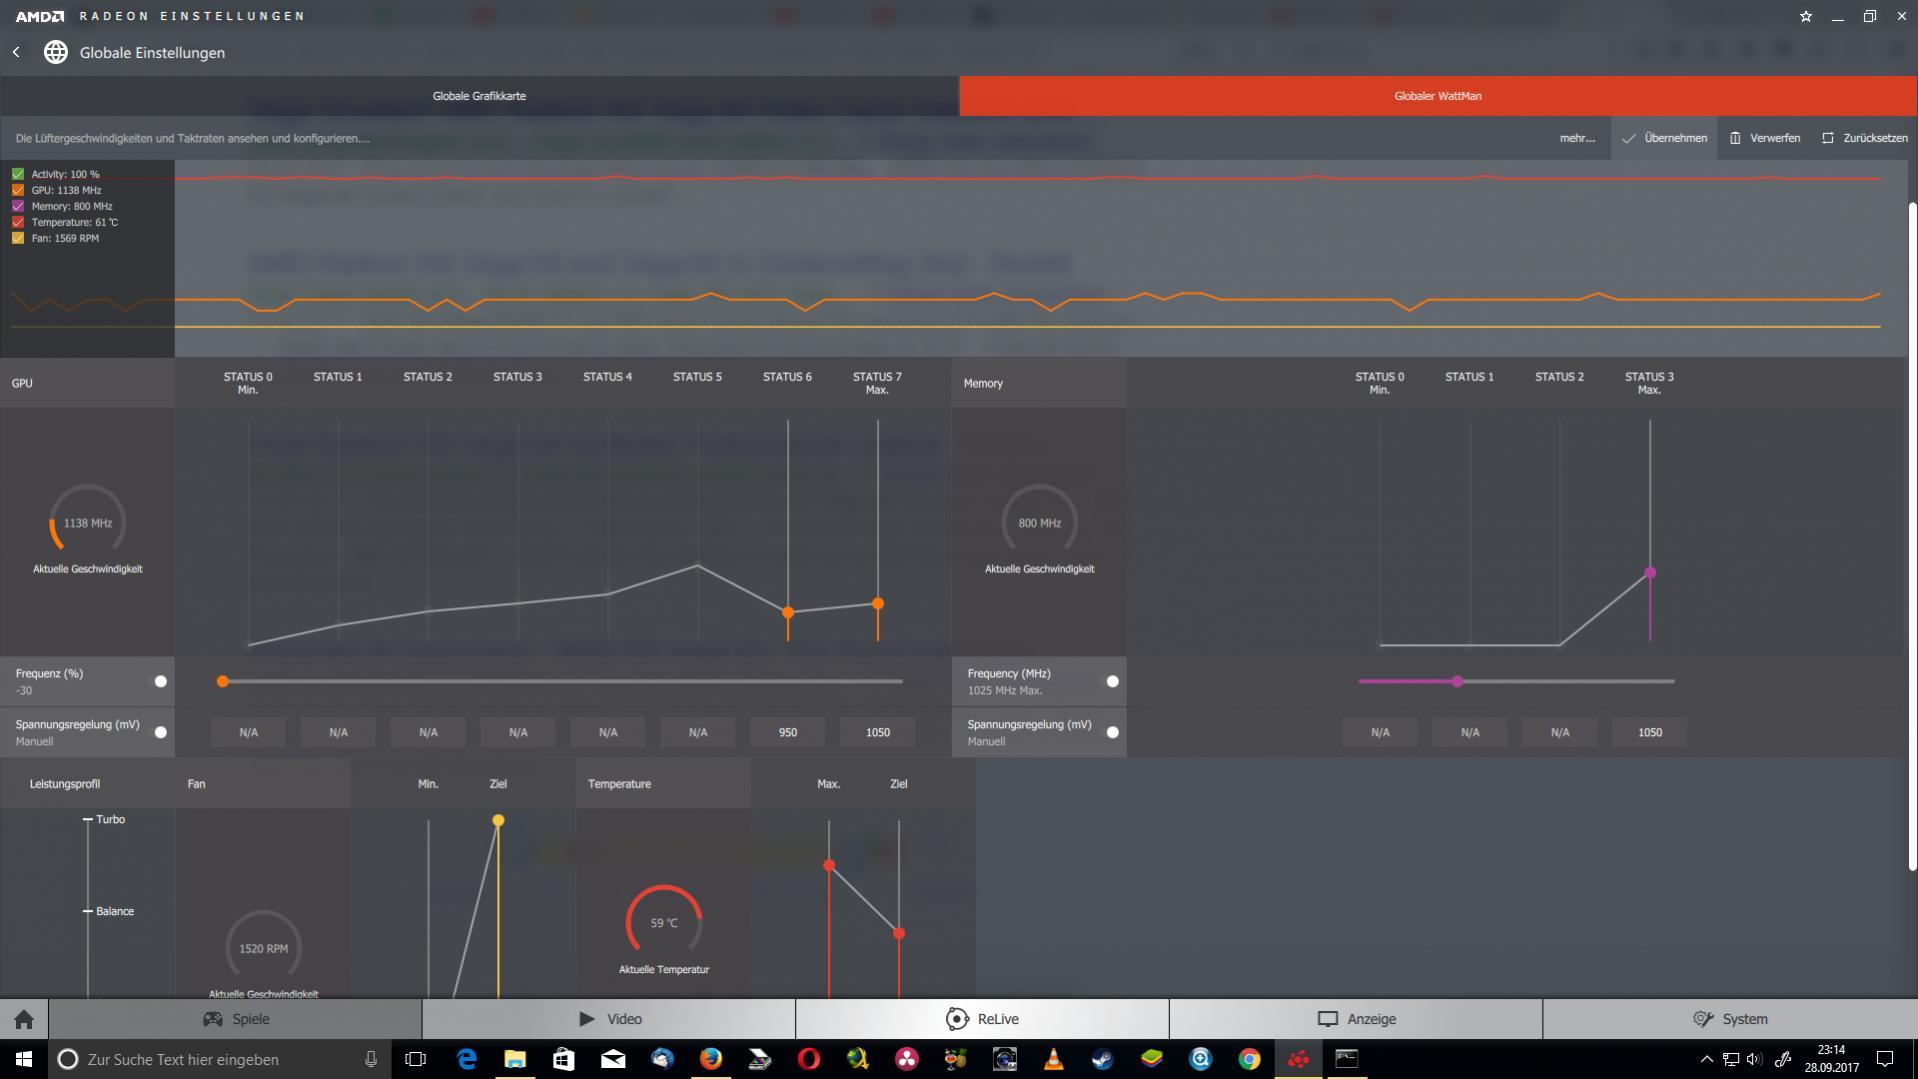Apply changes with Übernehmen
This screenshot has height=1079, width=1918.
click(1664, 138)
